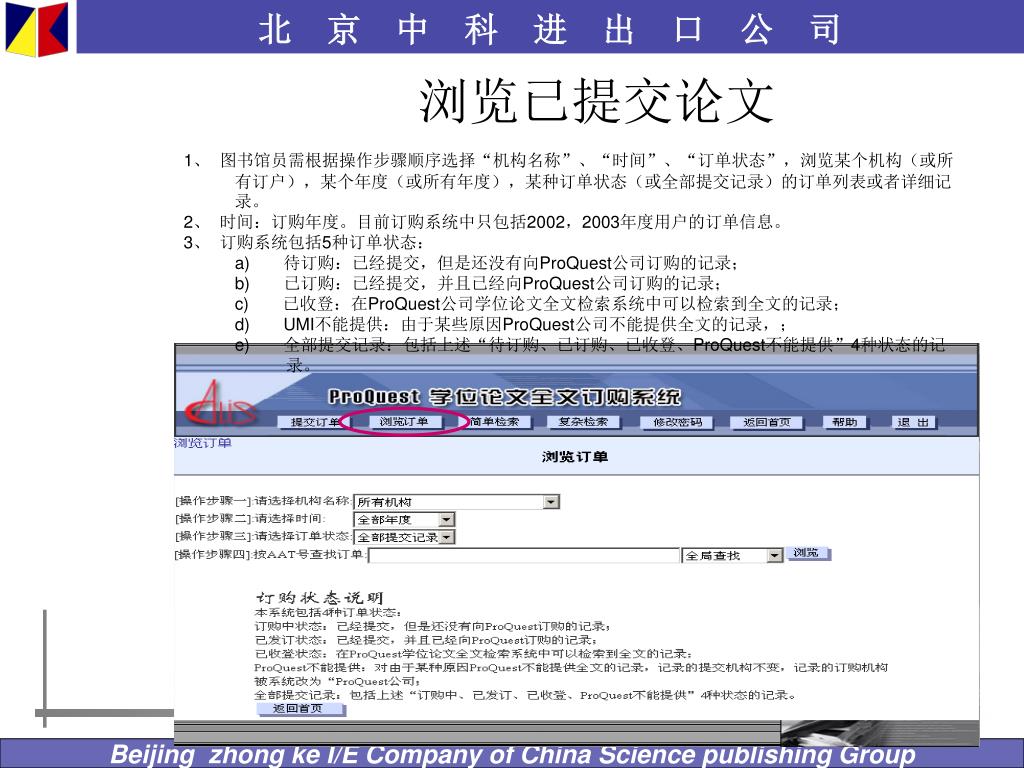The image size is (1024, 768).
Task: Expand the 全局查找 search scope dropdown
Action: [774, 556]
